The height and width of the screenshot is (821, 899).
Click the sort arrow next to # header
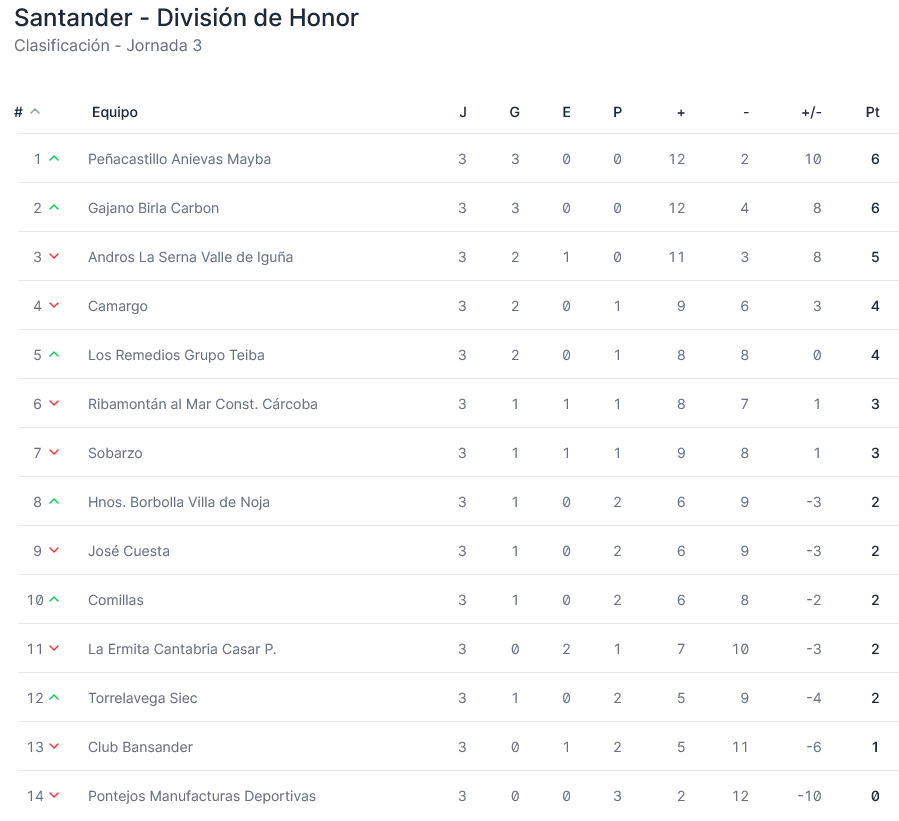coord(35,112)
